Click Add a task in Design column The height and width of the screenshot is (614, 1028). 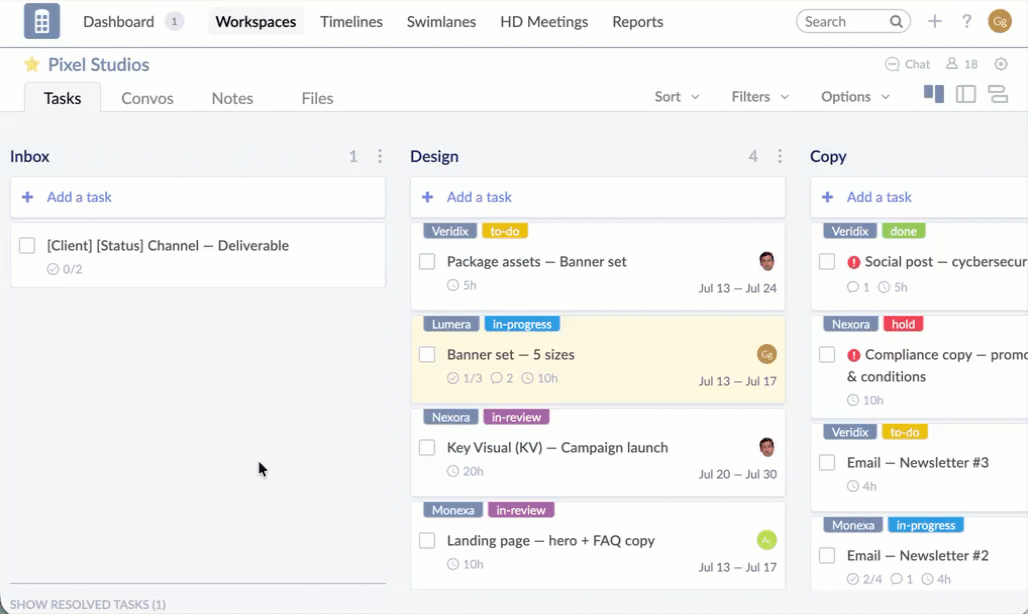(x=597, y=197)
